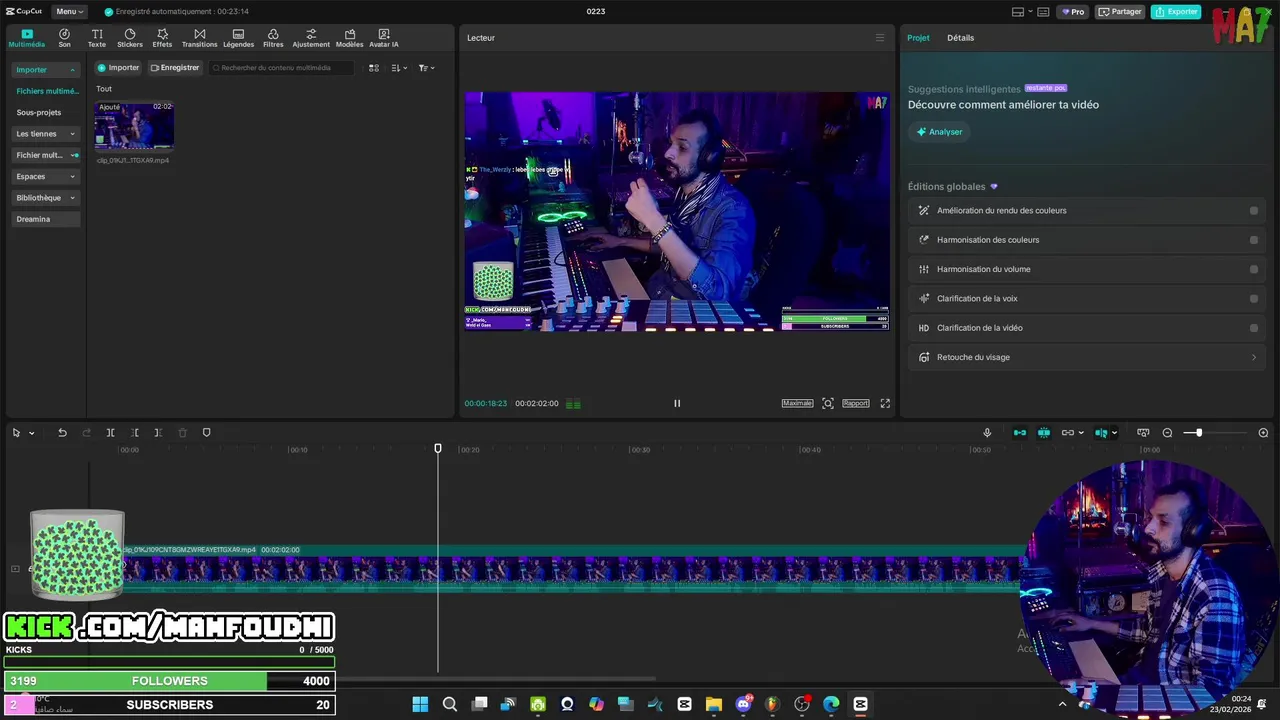Toggle Clarification de la voix
The width and height of the screenshot is (1280, 720).
click(1254, 298)
